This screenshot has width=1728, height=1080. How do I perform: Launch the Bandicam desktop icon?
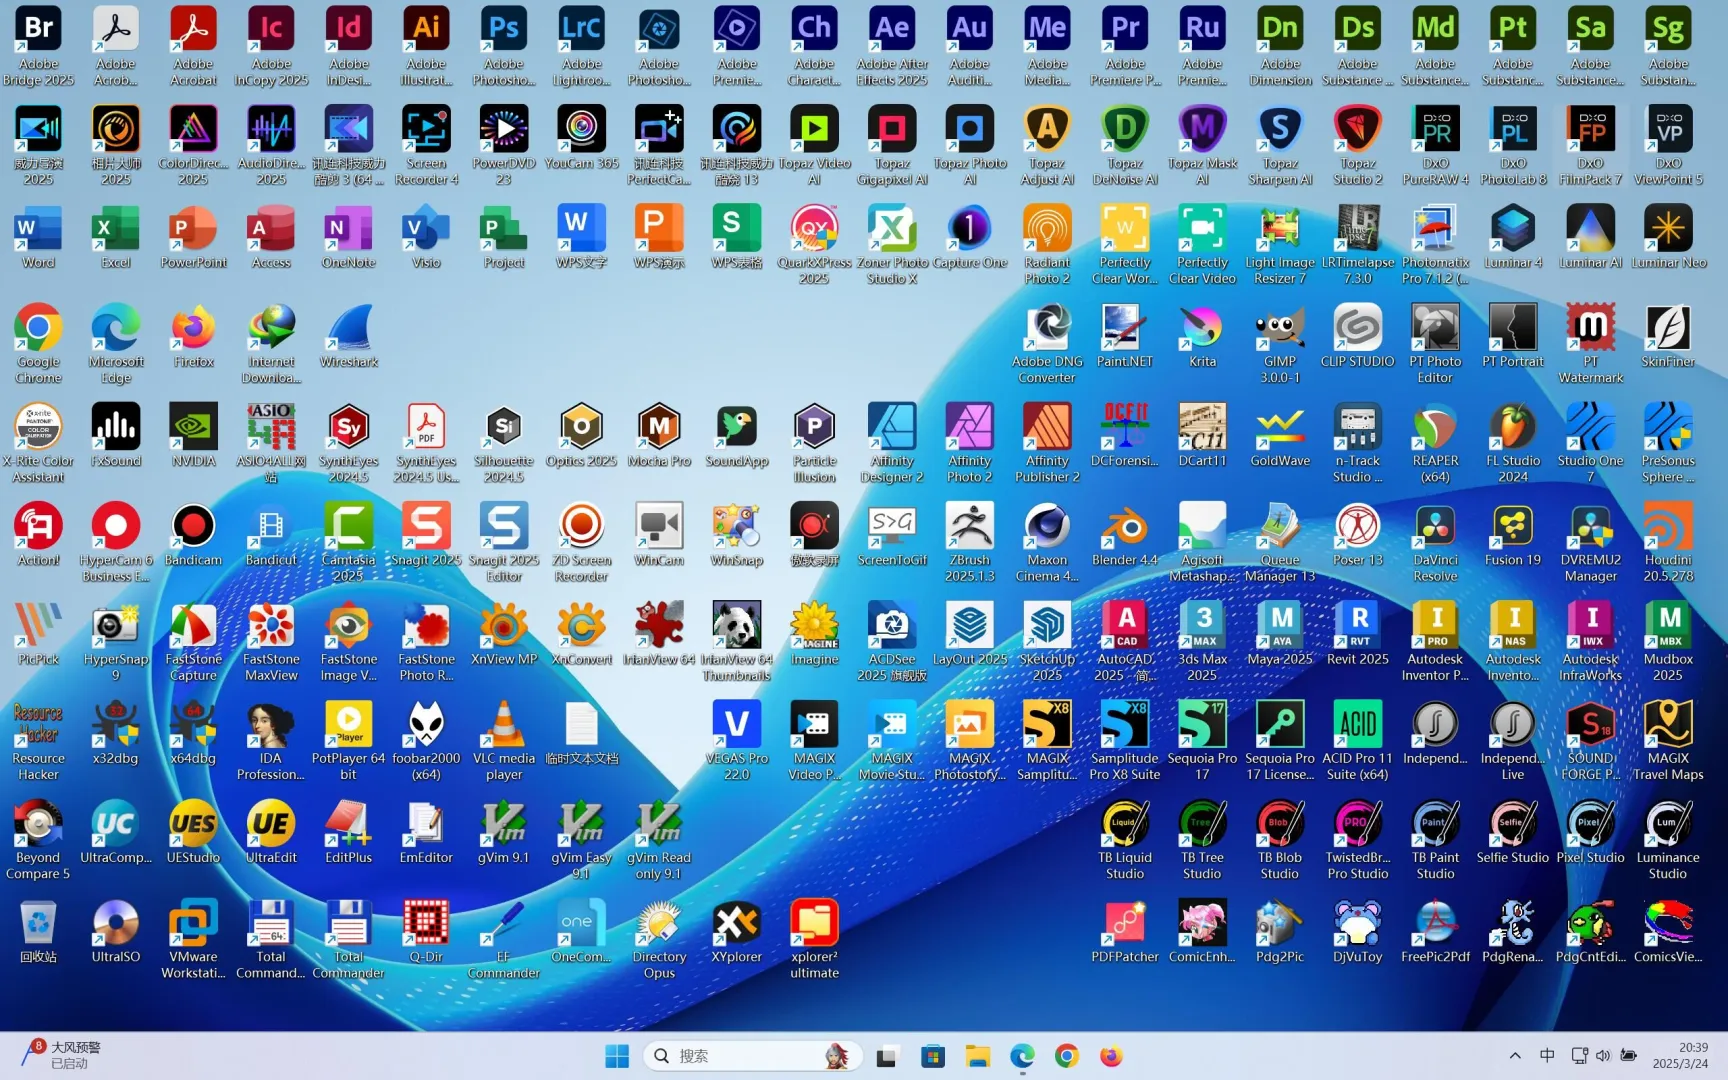point(193,534)
